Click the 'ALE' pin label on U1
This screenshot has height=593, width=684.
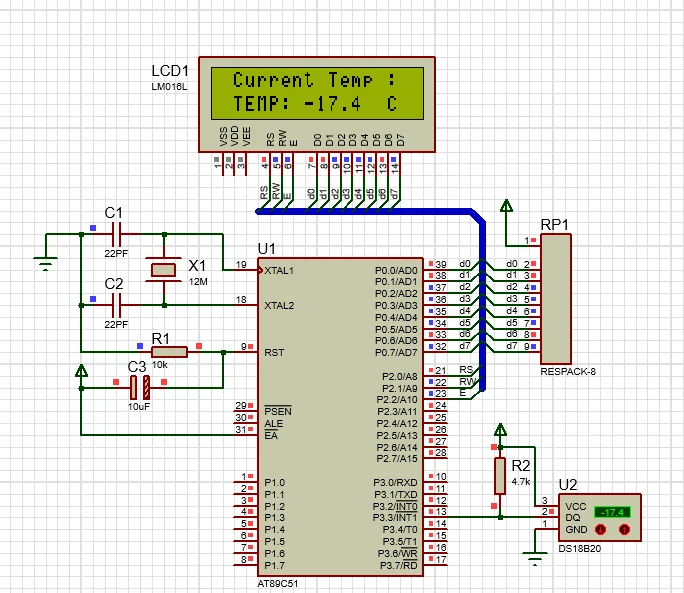click(x=274, y=424)
